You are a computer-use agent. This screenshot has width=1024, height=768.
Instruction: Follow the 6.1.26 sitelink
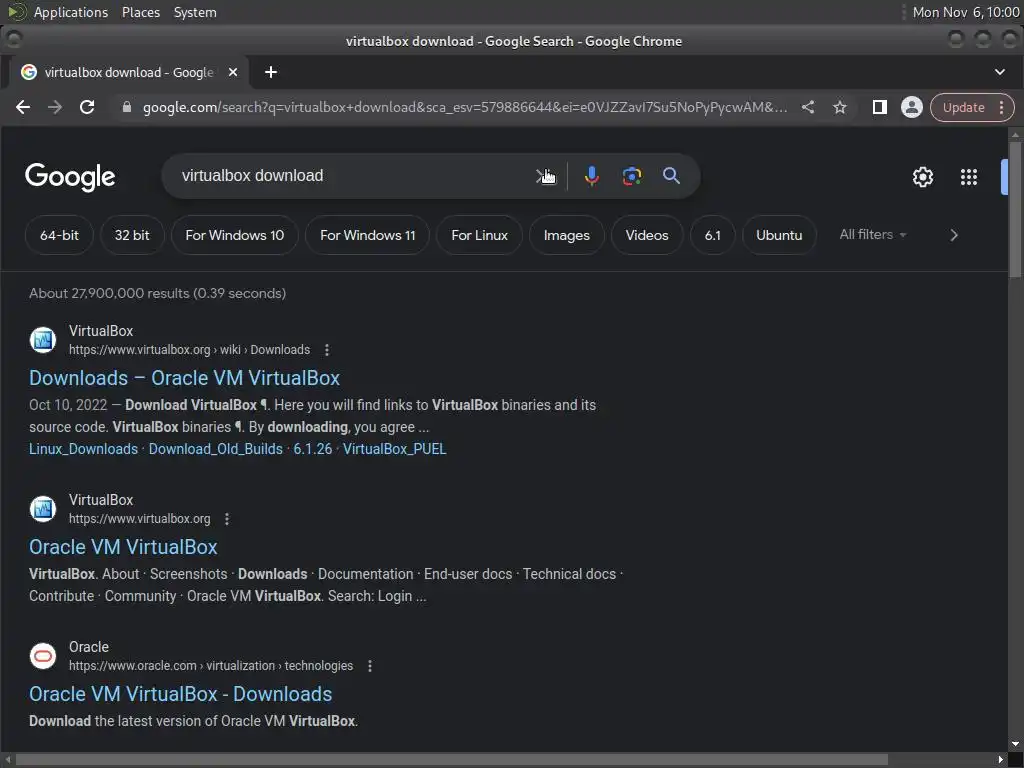(313, 449)
